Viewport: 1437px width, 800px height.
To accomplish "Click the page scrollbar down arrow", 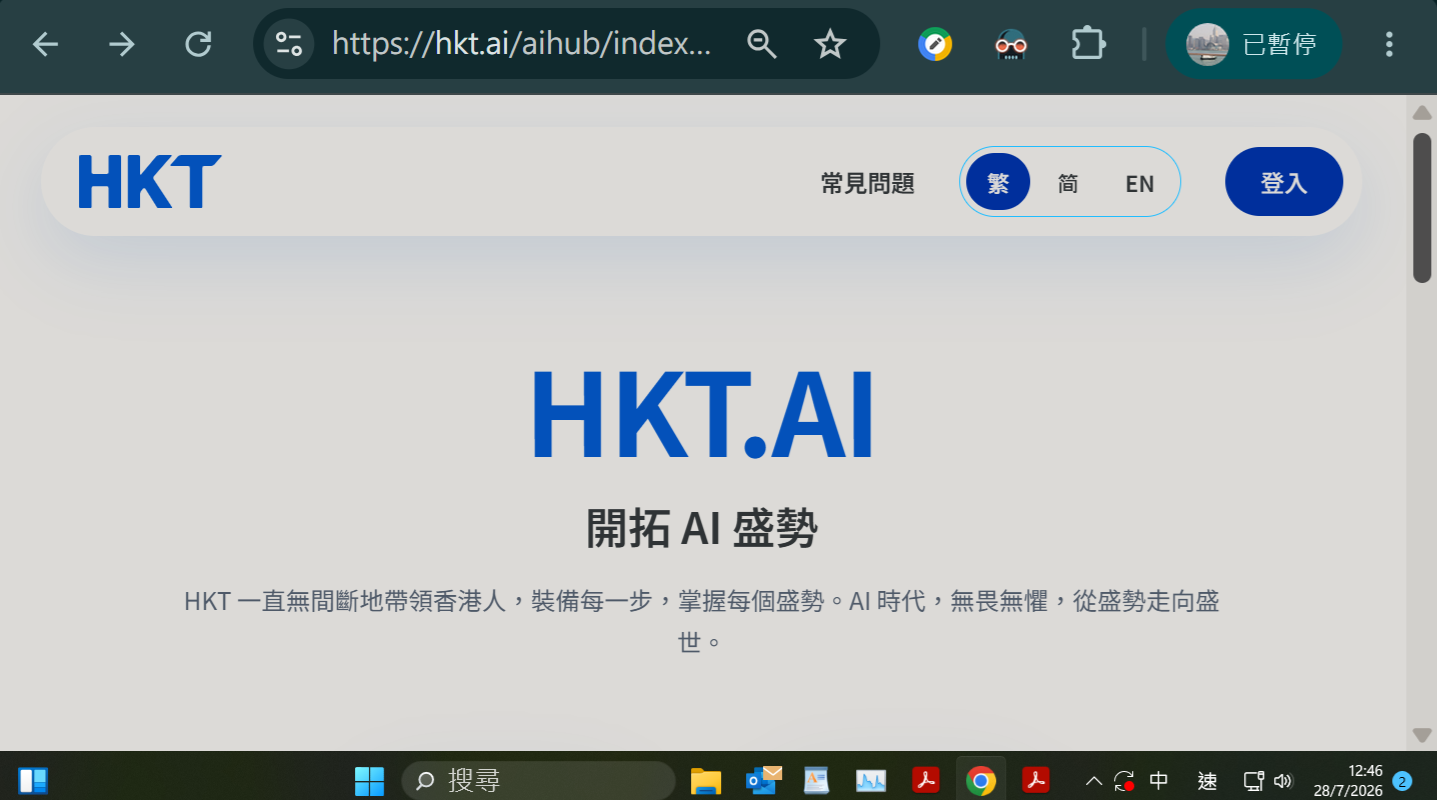I will [1422, 735].
